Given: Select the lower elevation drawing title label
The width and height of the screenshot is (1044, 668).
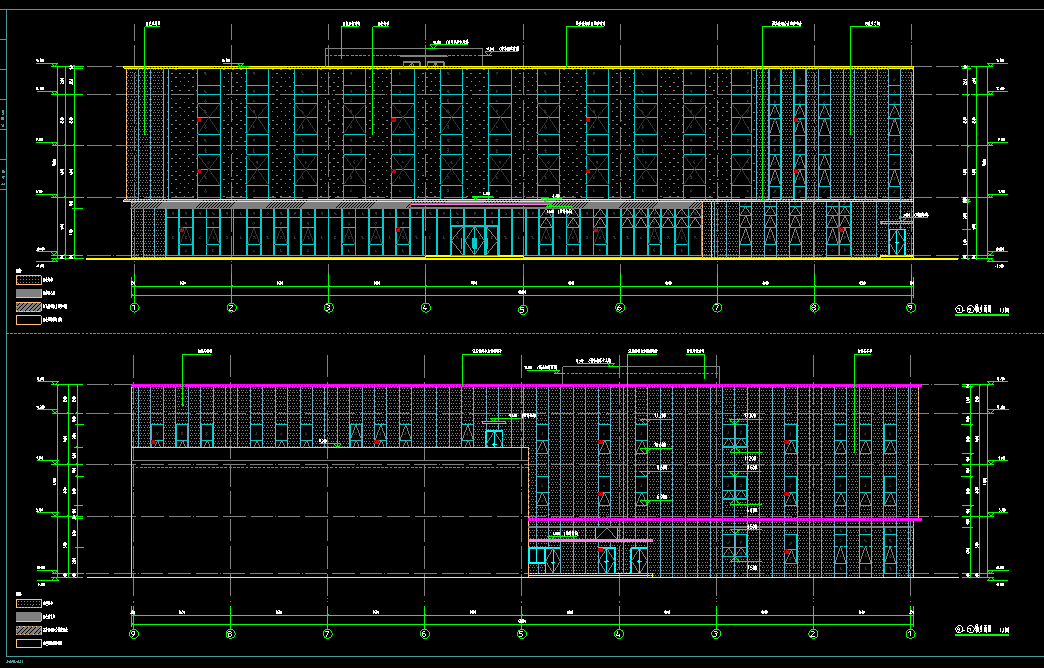Looking at the screenshot, I should (982, 633).
